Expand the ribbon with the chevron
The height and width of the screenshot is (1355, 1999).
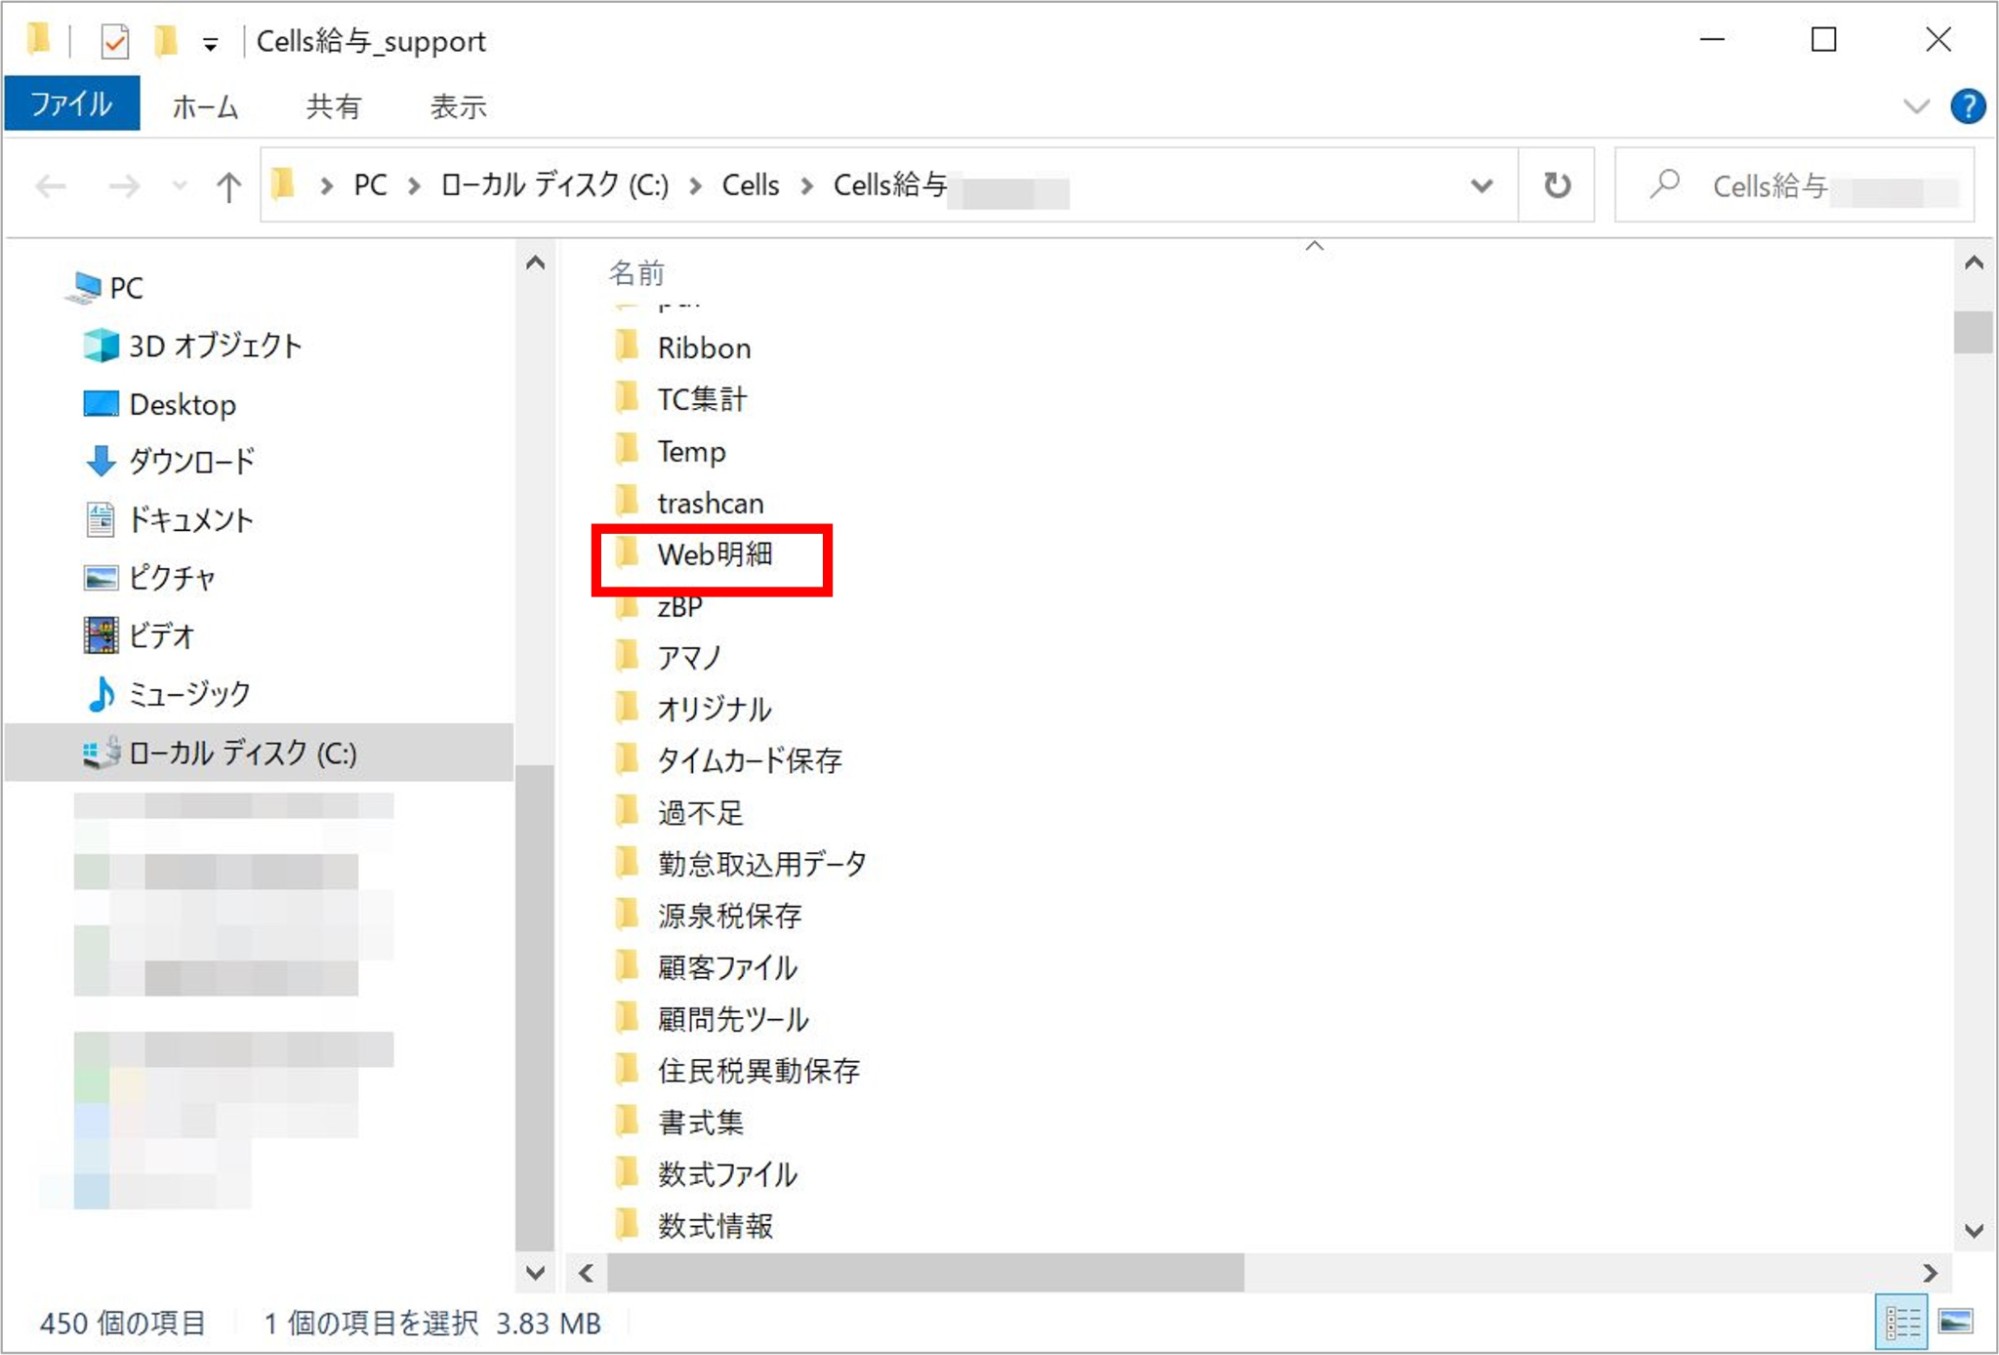(1915, 106)
